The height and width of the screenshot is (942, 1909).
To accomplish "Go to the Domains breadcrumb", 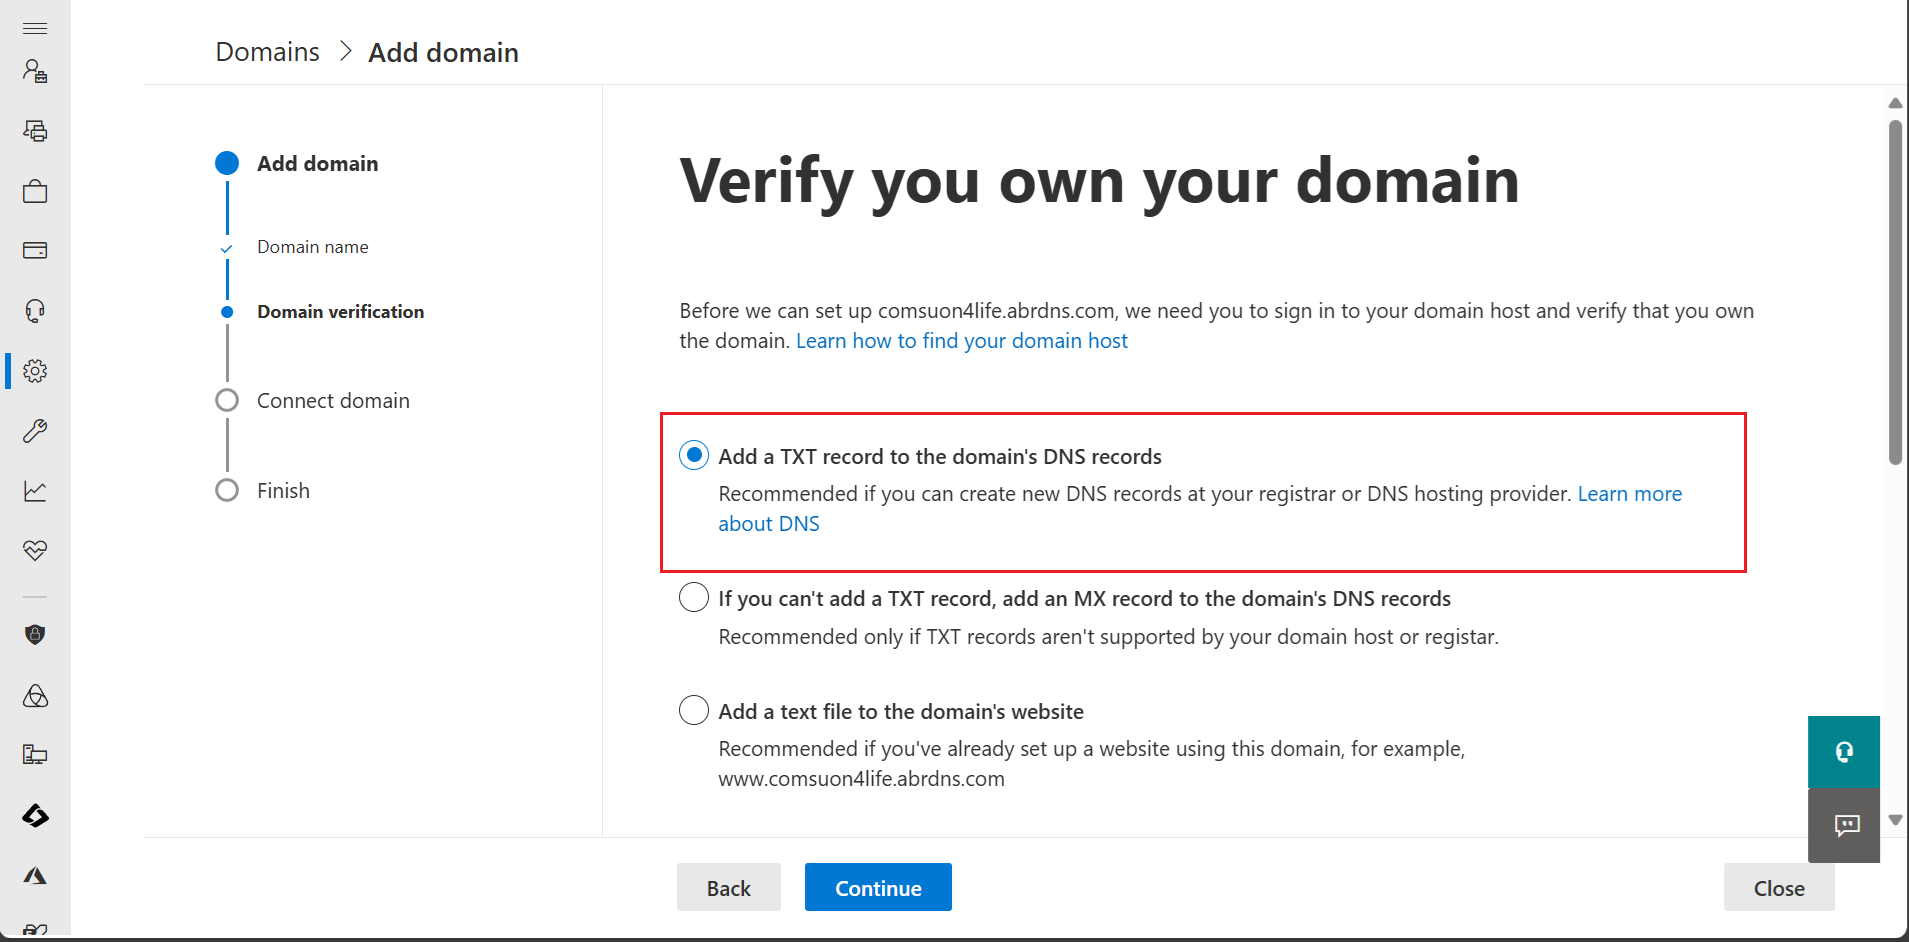I will [268, 52].
